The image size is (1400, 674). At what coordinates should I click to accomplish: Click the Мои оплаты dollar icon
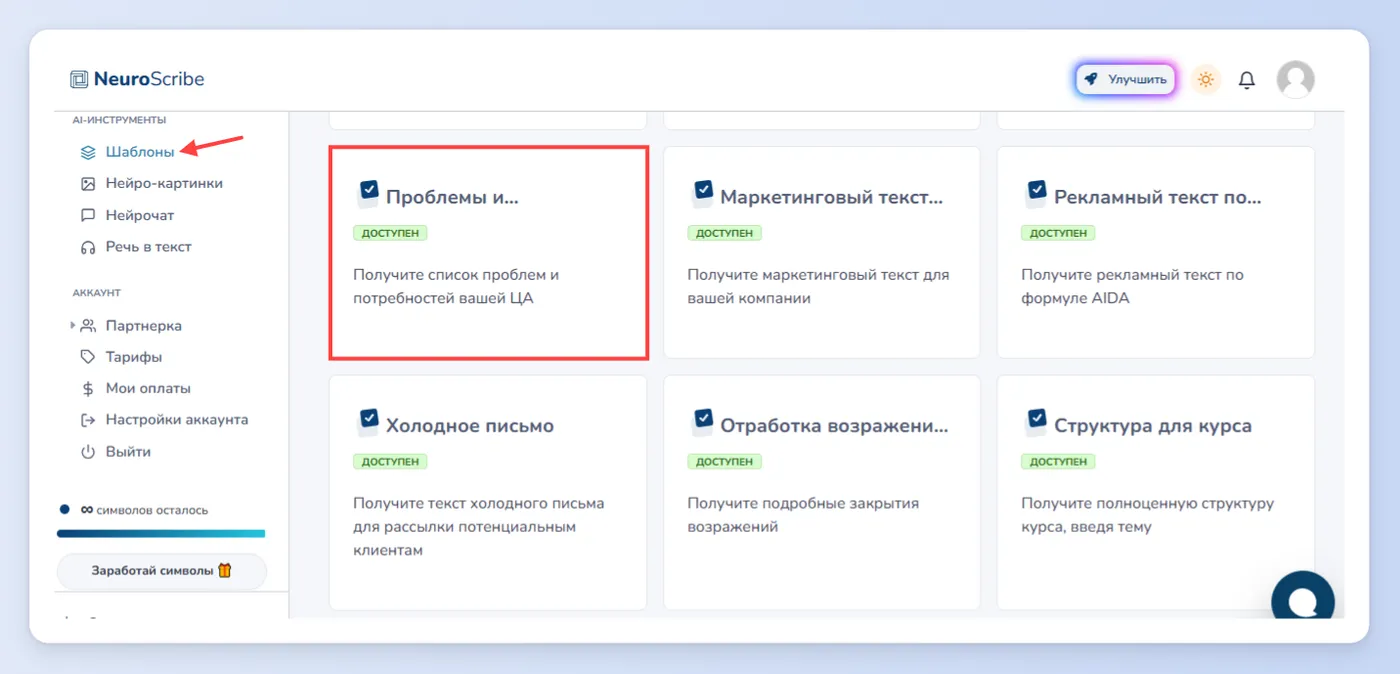[x=88, y=388]
